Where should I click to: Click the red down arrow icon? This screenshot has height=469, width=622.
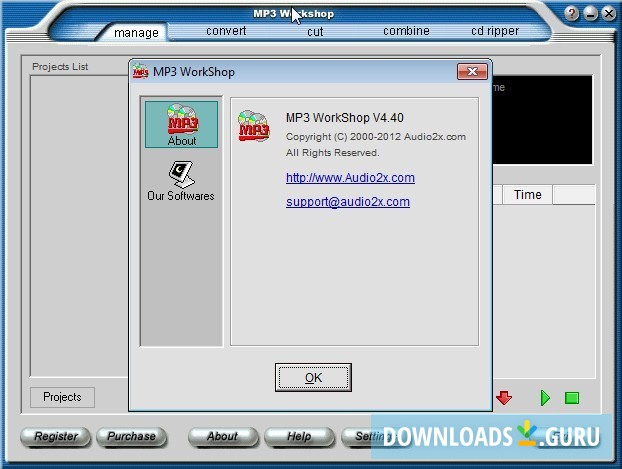tap(504, 398)
